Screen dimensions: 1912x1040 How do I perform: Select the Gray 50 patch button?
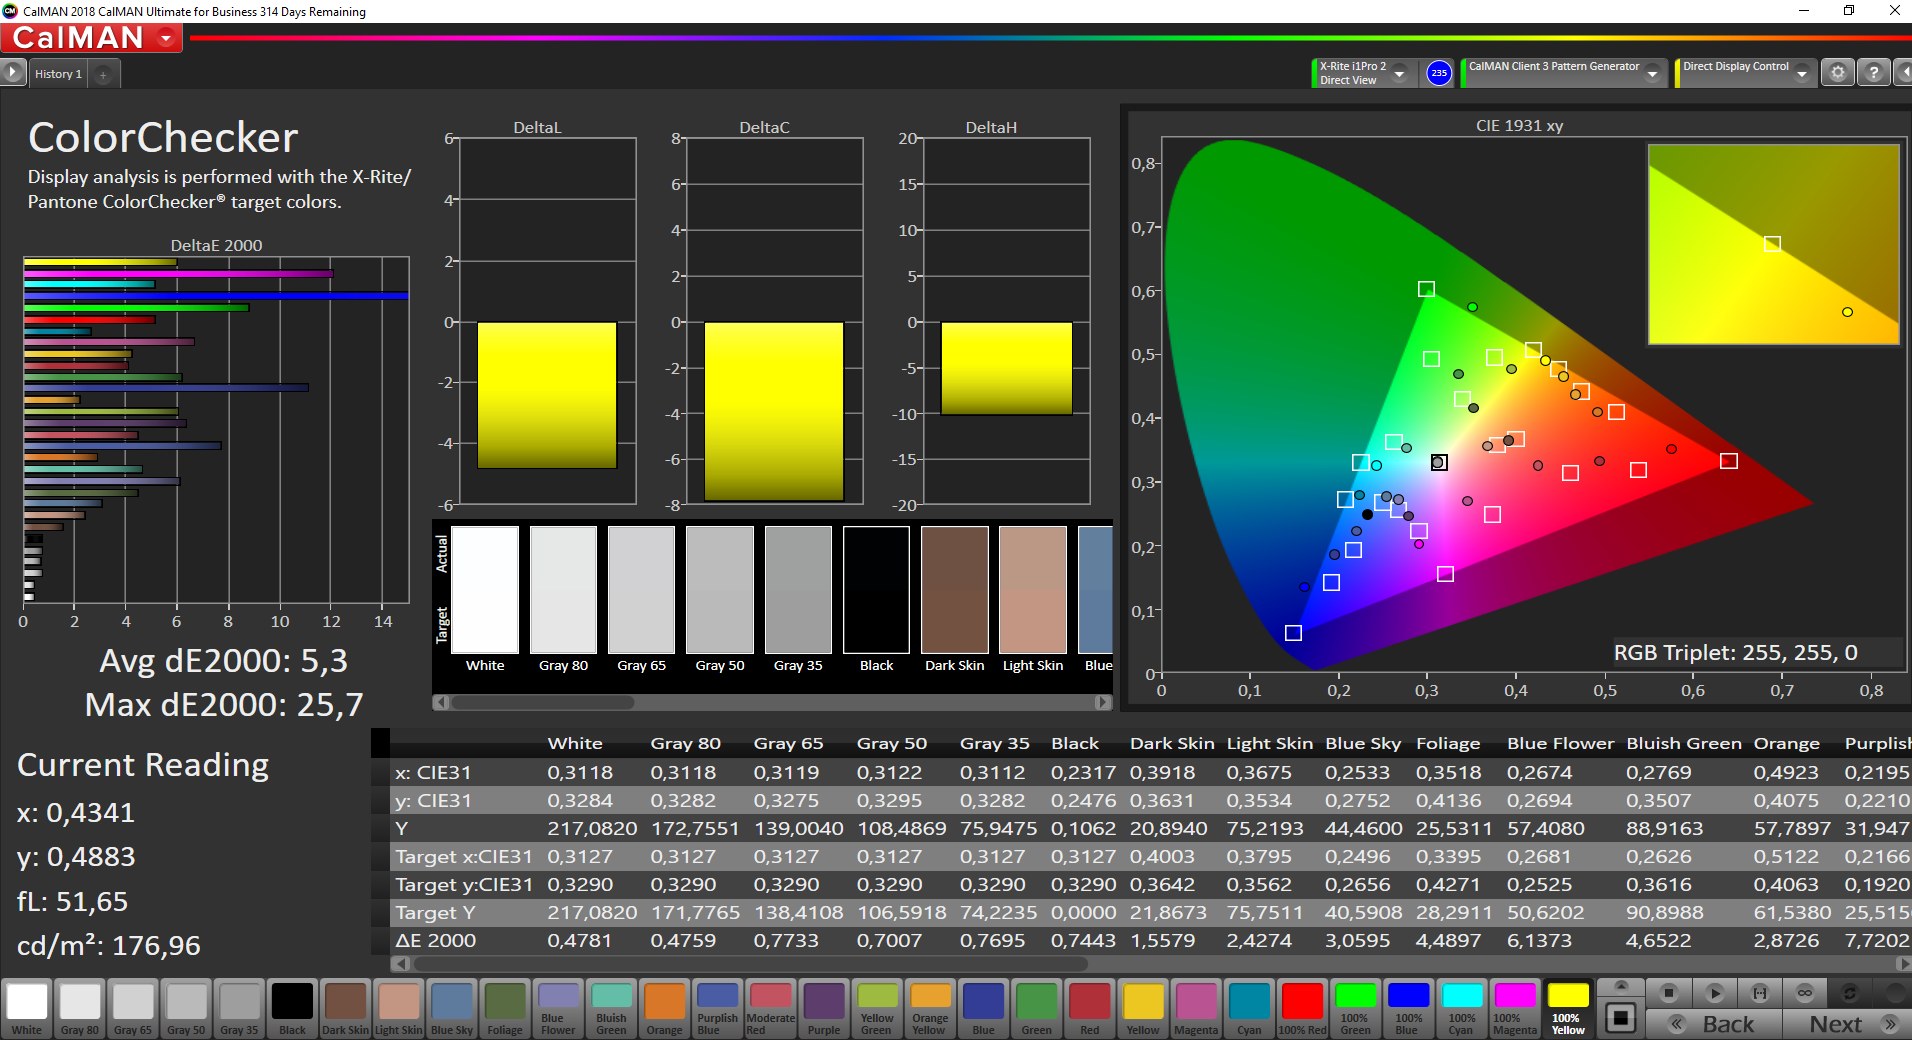pyautogui.click(x=186, y=1008)
